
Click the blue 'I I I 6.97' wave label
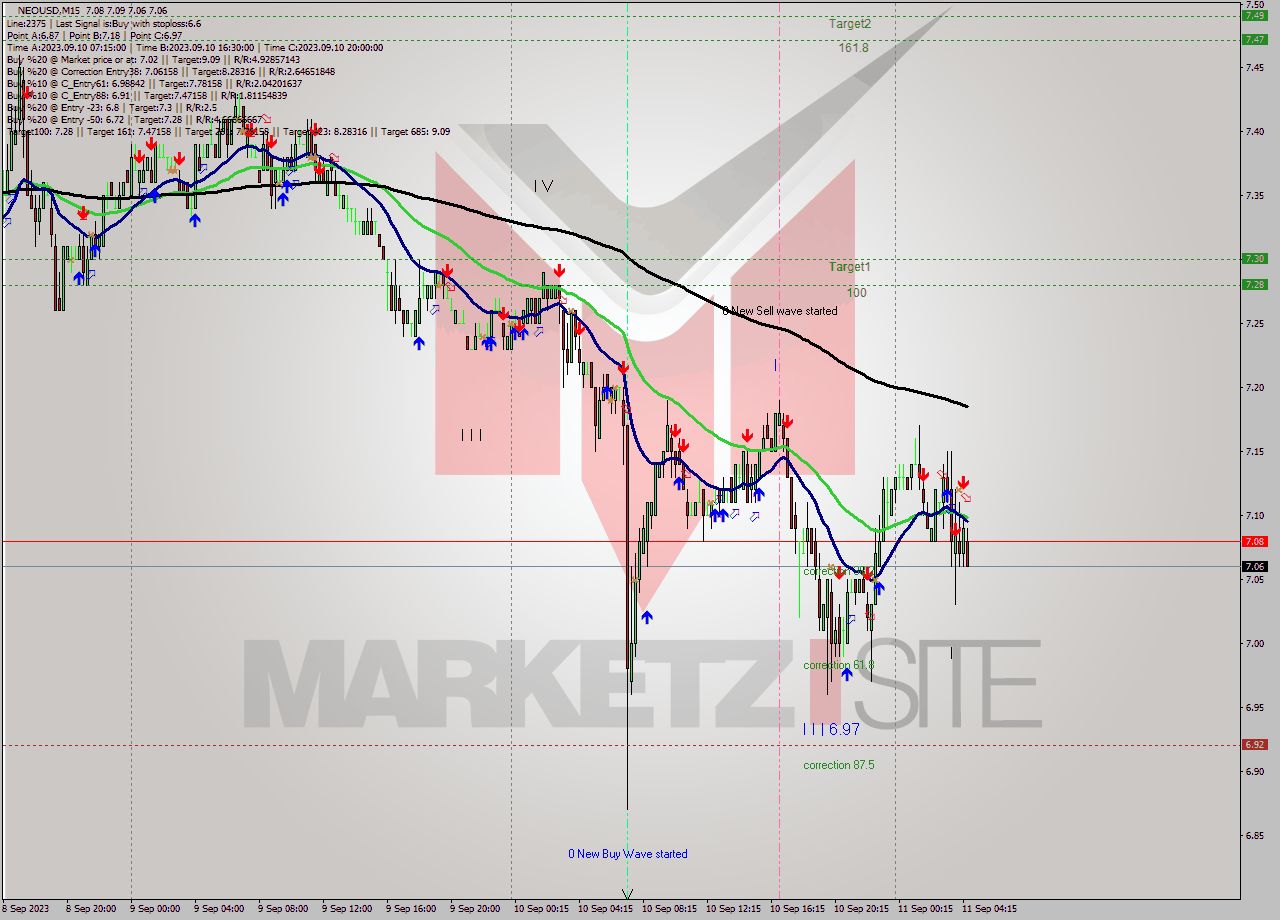832,730
